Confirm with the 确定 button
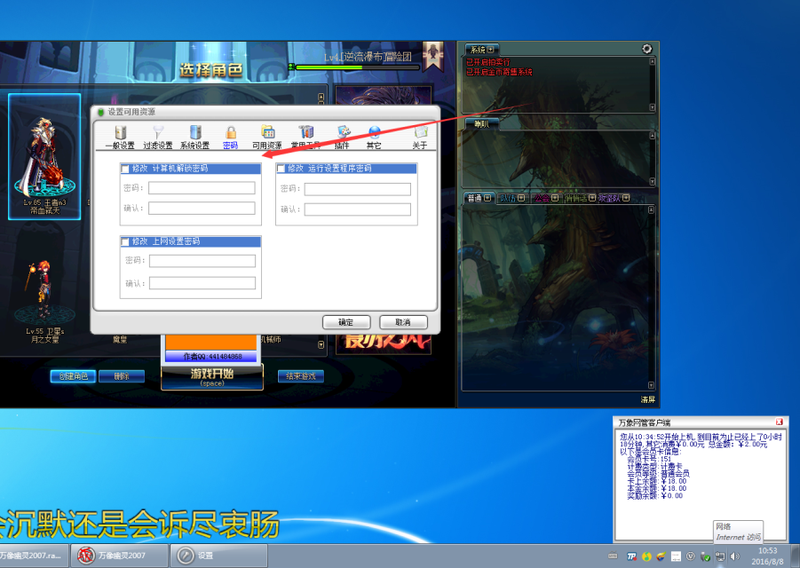Image resolution: width=800 pixels, height=568 pixels. (x=346, y=322)
